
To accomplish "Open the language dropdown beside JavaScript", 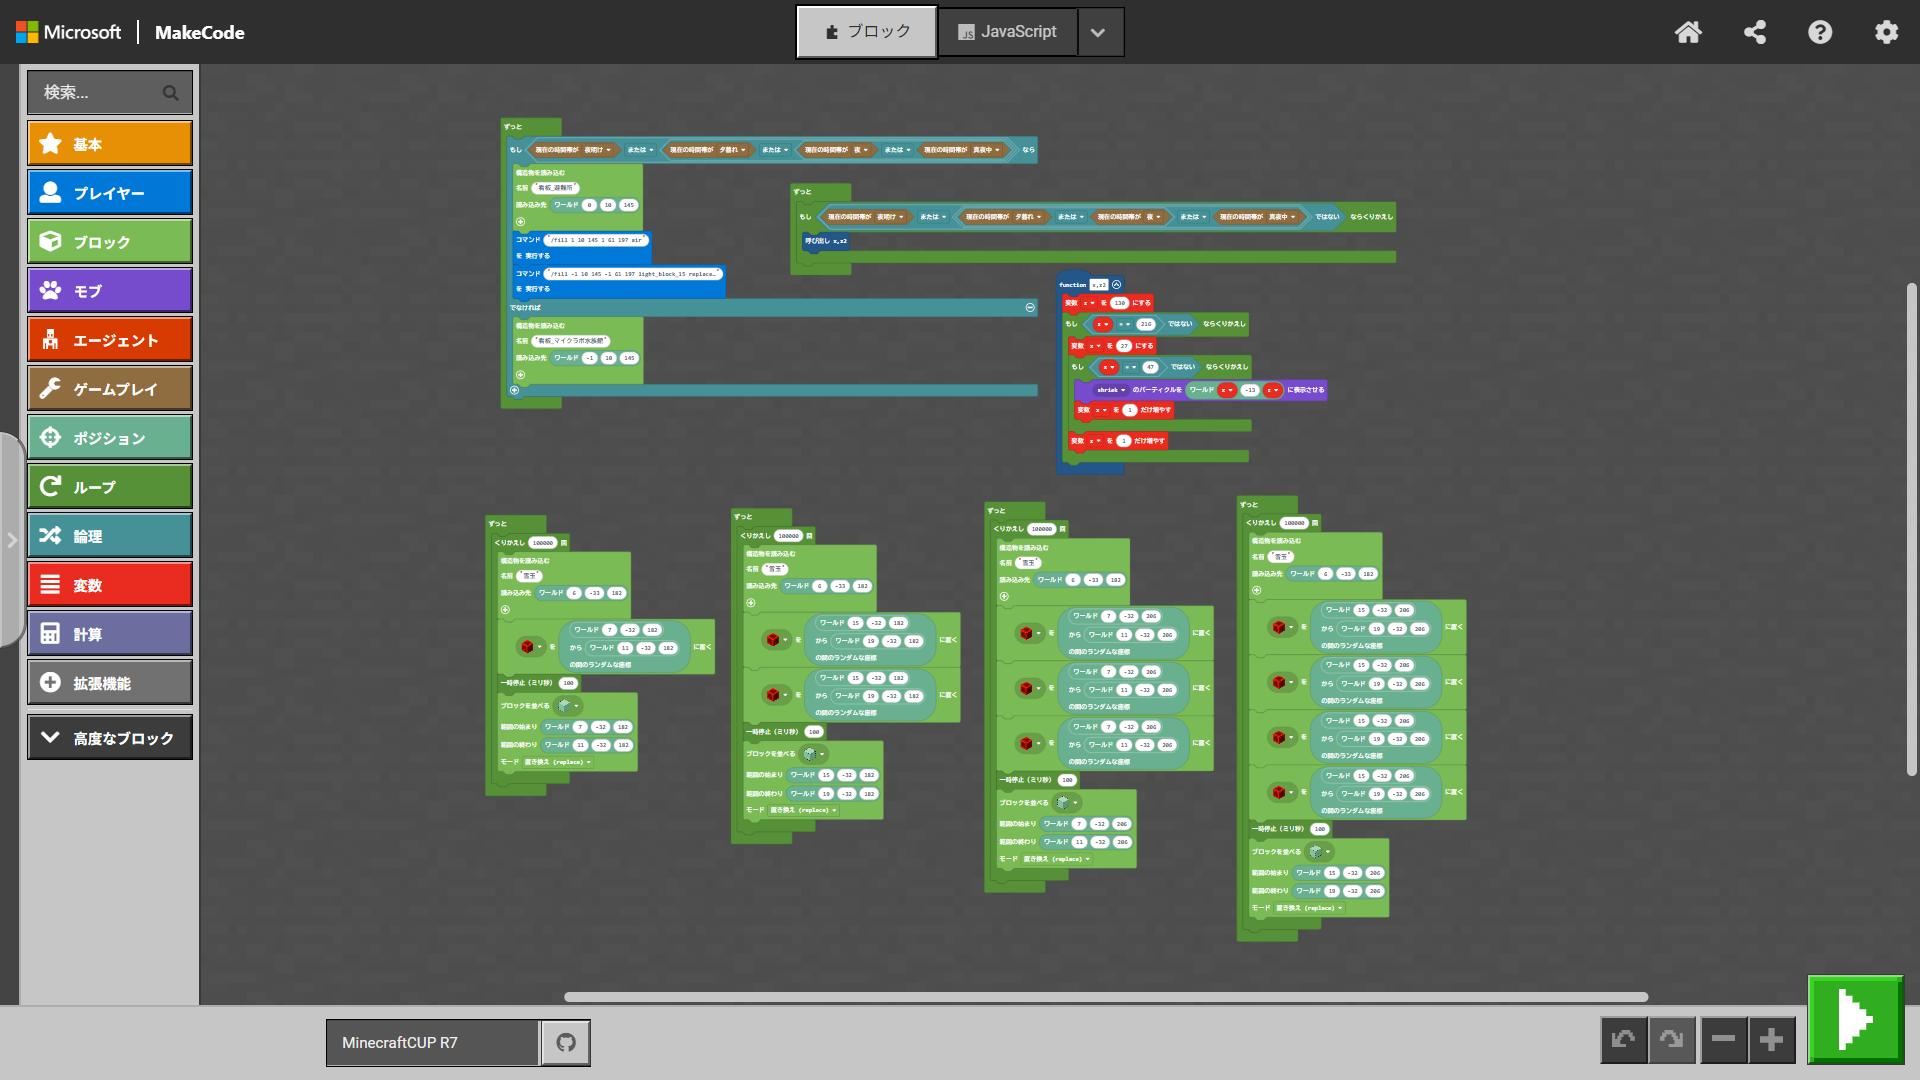I will point(1098,32).
